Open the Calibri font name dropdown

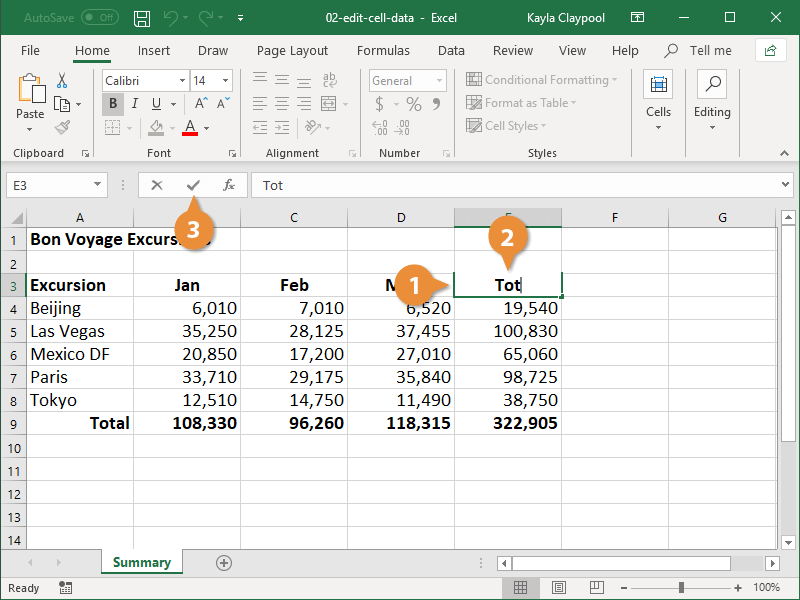(182, 81)
